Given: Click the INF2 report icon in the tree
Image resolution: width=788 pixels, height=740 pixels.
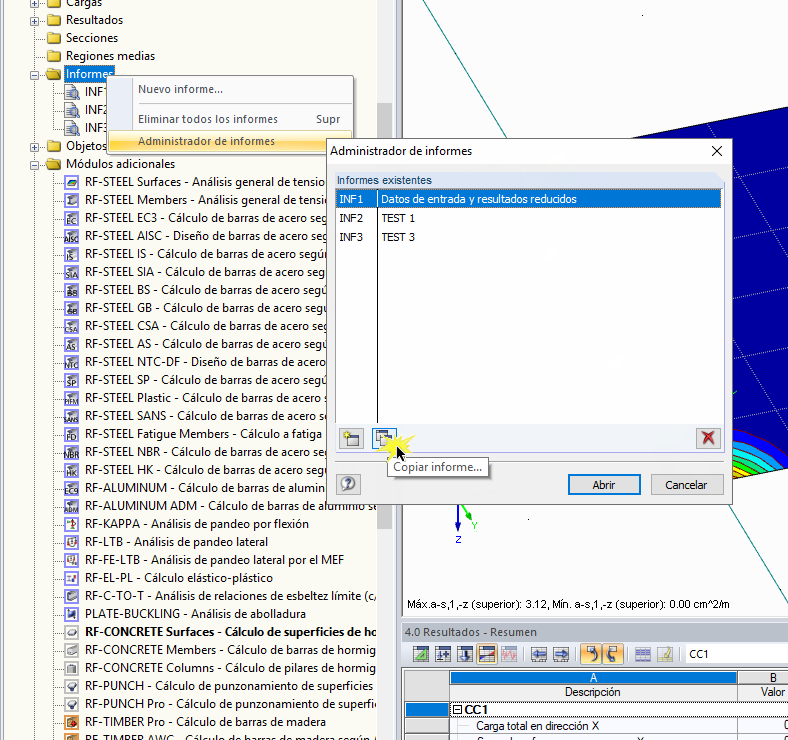Looking at the screenshot, I should click(72, 110).
